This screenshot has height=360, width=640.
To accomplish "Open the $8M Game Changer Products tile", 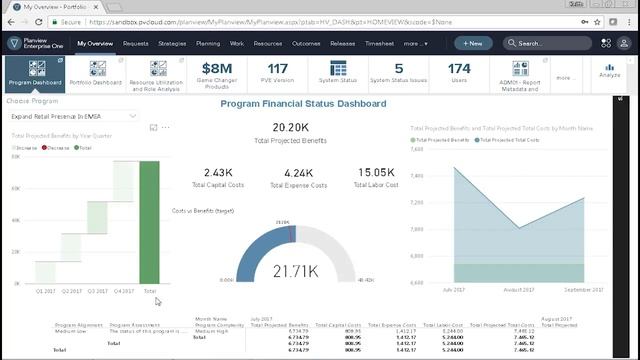I will coord(217,74).
